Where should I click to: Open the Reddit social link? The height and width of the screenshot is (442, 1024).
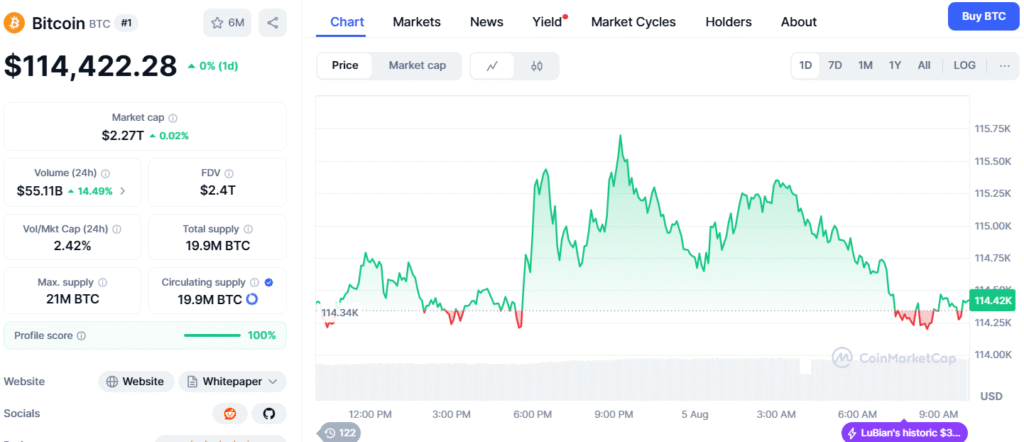click(230, 413)
